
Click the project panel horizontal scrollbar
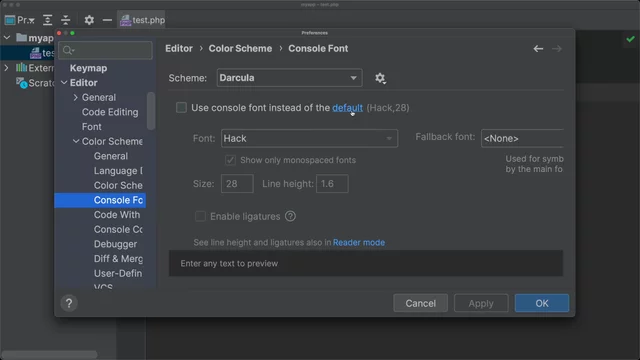pyautogui.click(x=49, y=354)
